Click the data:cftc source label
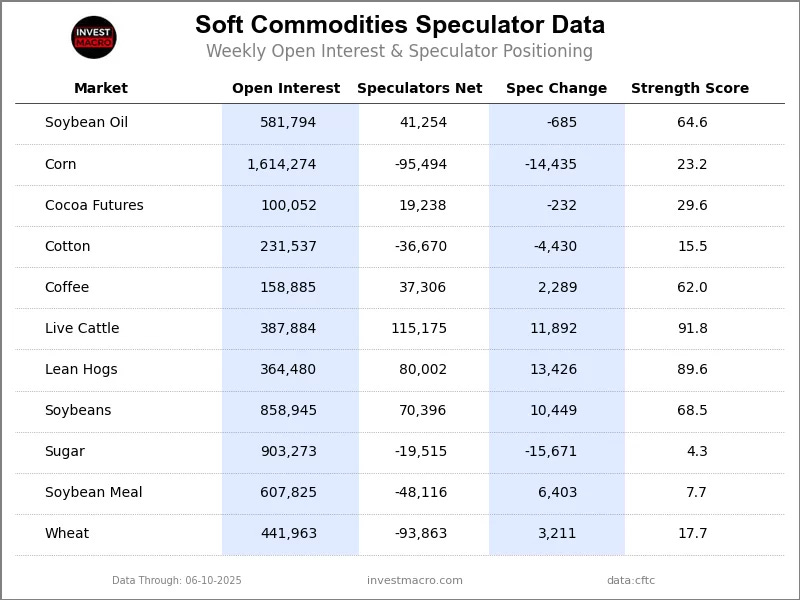The height and width of the screenshot is (600, 800). (x=631, y=580)
